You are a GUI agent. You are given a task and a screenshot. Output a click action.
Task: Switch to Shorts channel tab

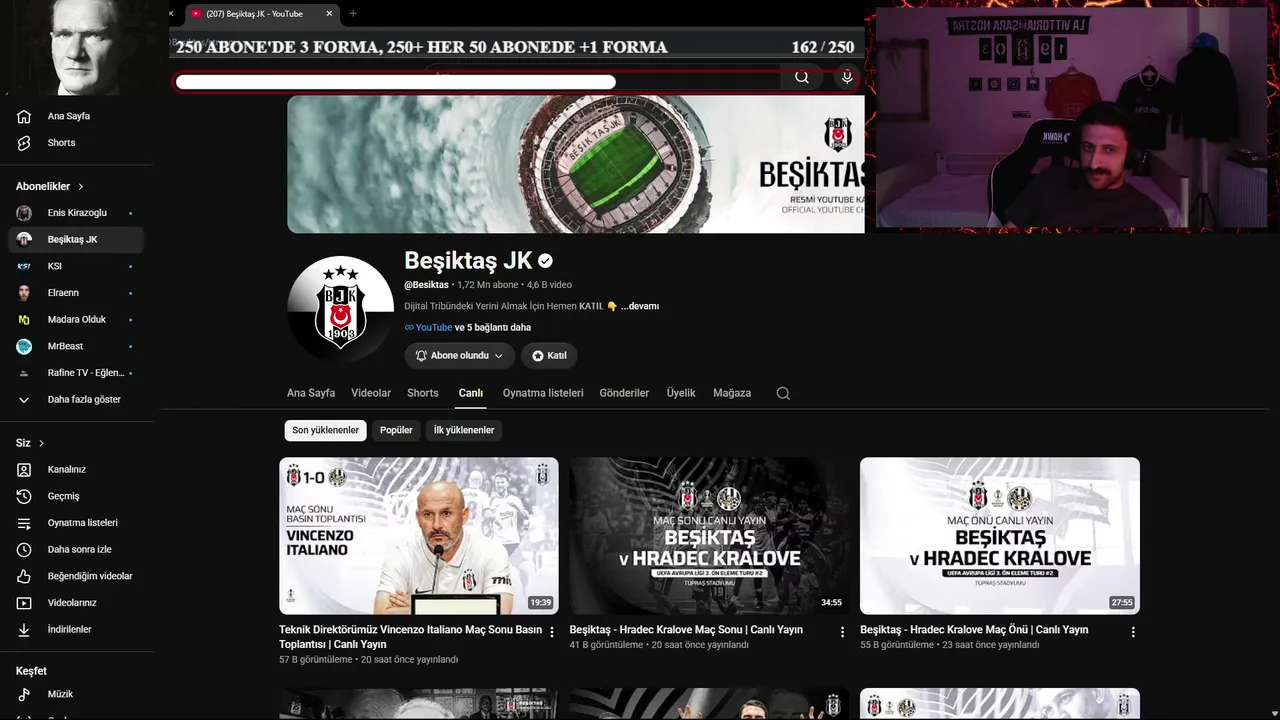pyautogui.click(x=423, y=393)
